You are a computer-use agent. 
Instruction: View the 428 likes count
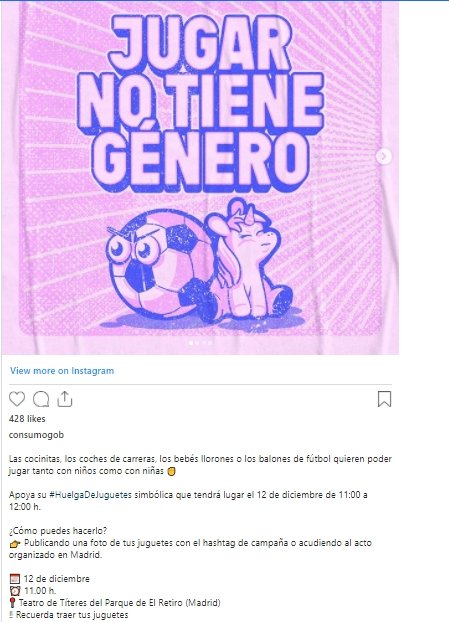[27, 419]
